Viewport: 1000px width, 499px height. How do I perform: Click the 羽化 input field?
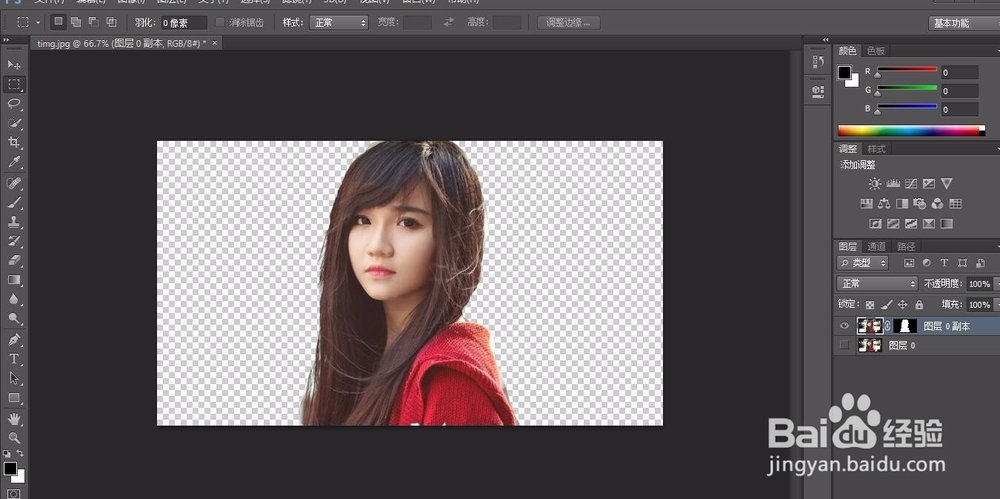[184, 22]
